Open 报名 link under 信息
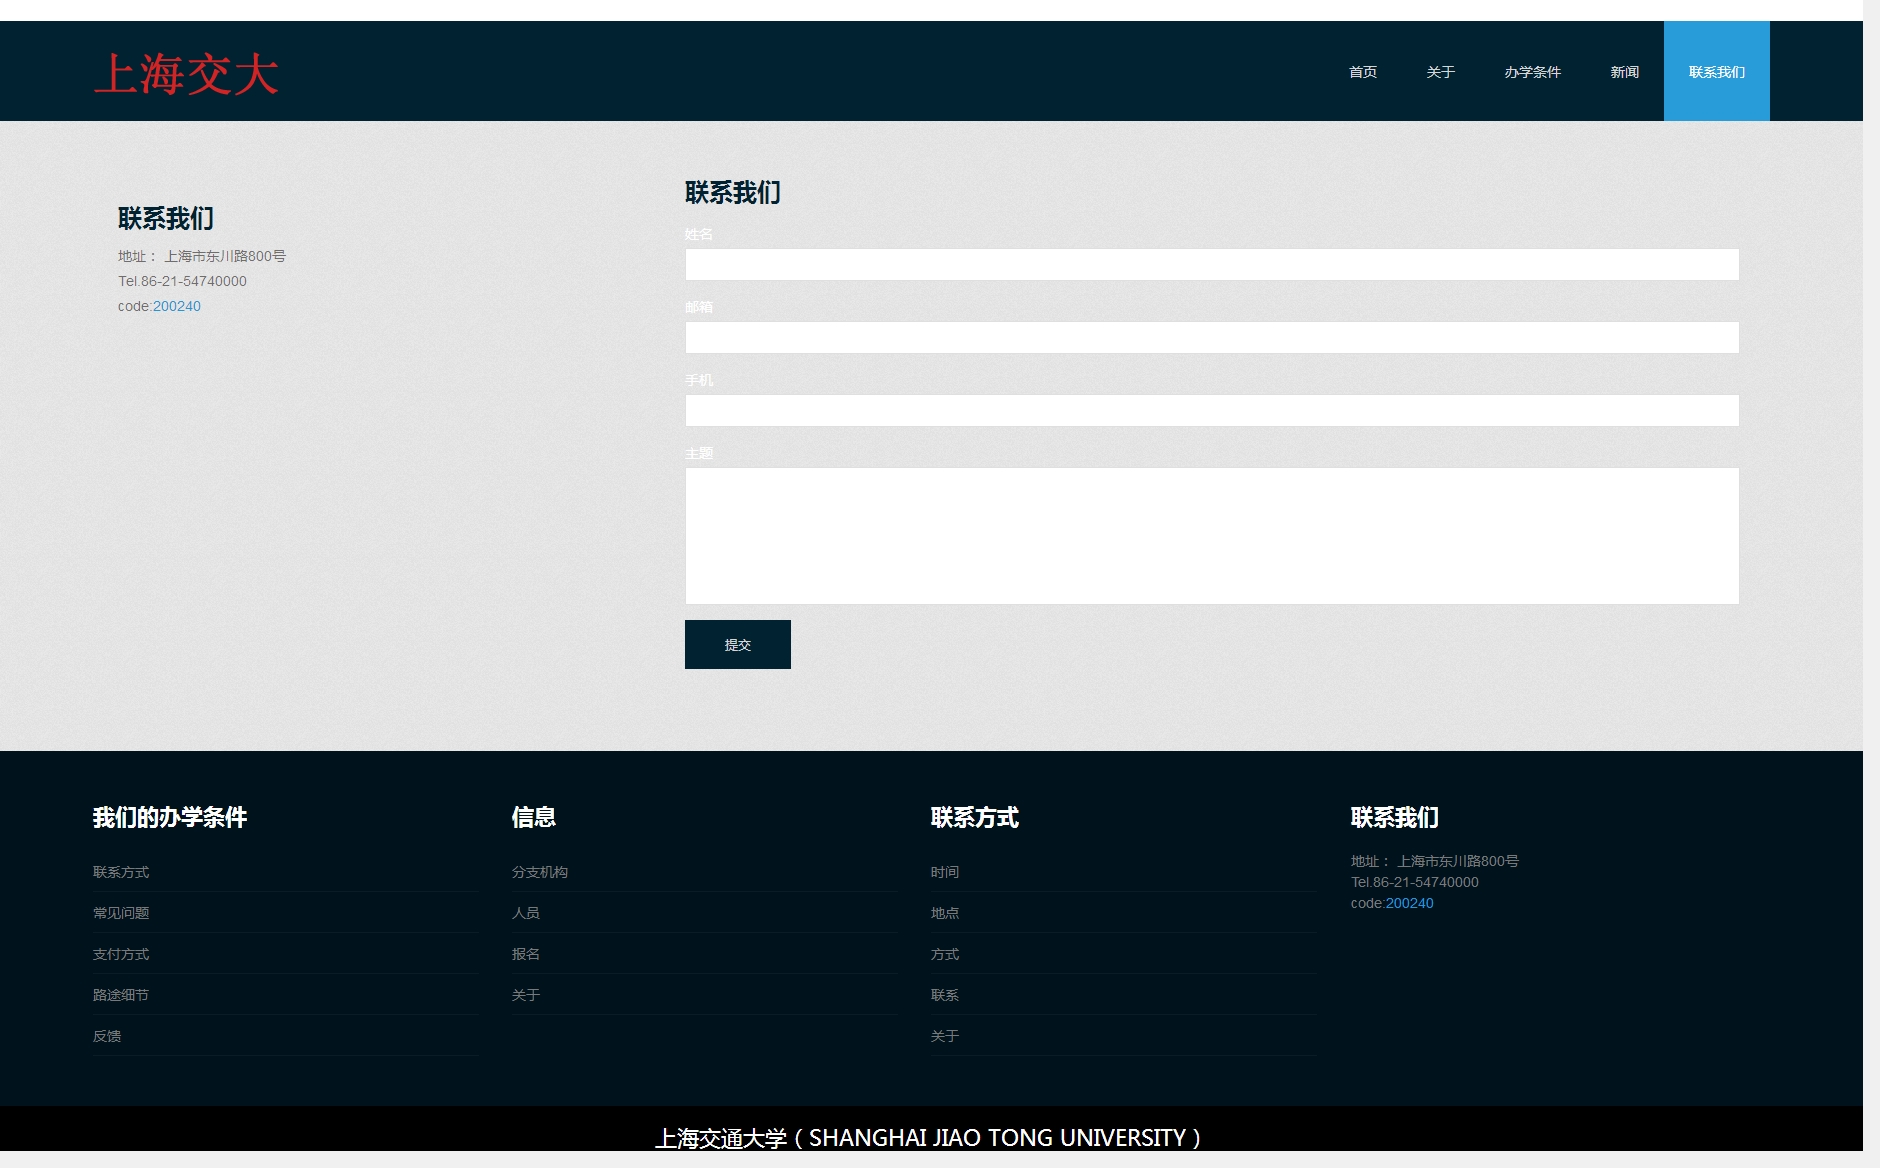Image resolution: width=1880 pixels, height=1168 pixels. point(526,954)
